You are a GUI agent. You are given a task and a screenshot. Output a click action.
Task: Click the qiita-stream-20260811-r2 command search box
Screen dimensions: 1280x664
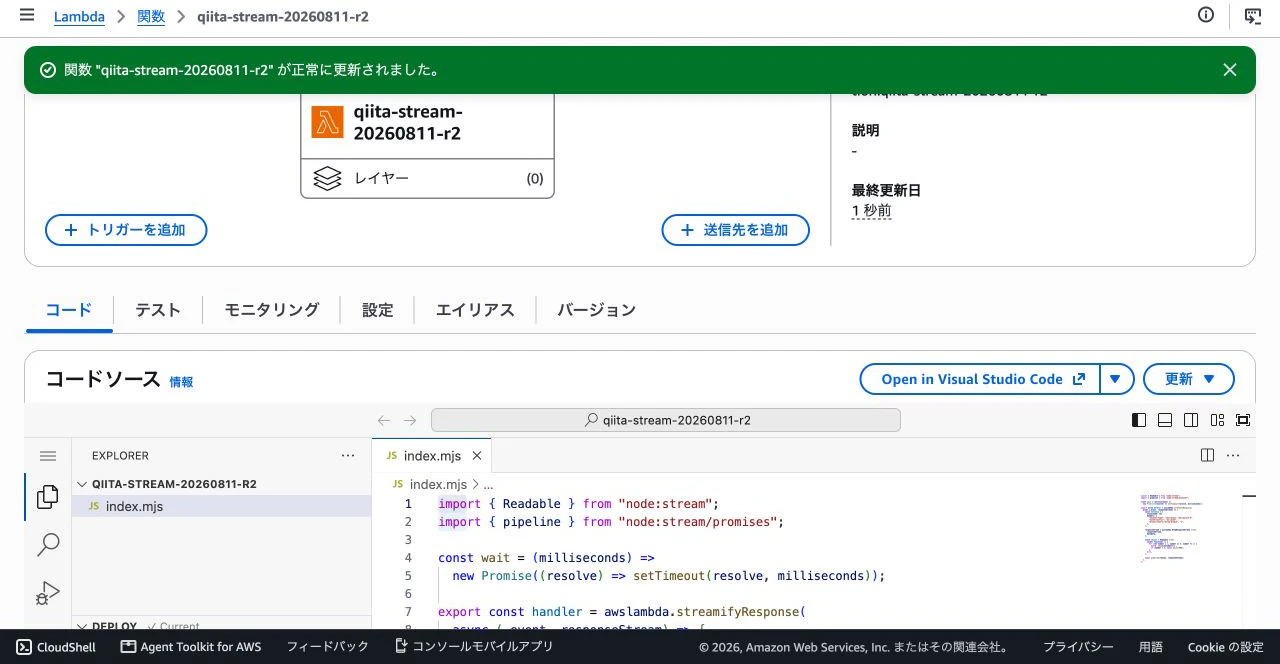[666, 420]
